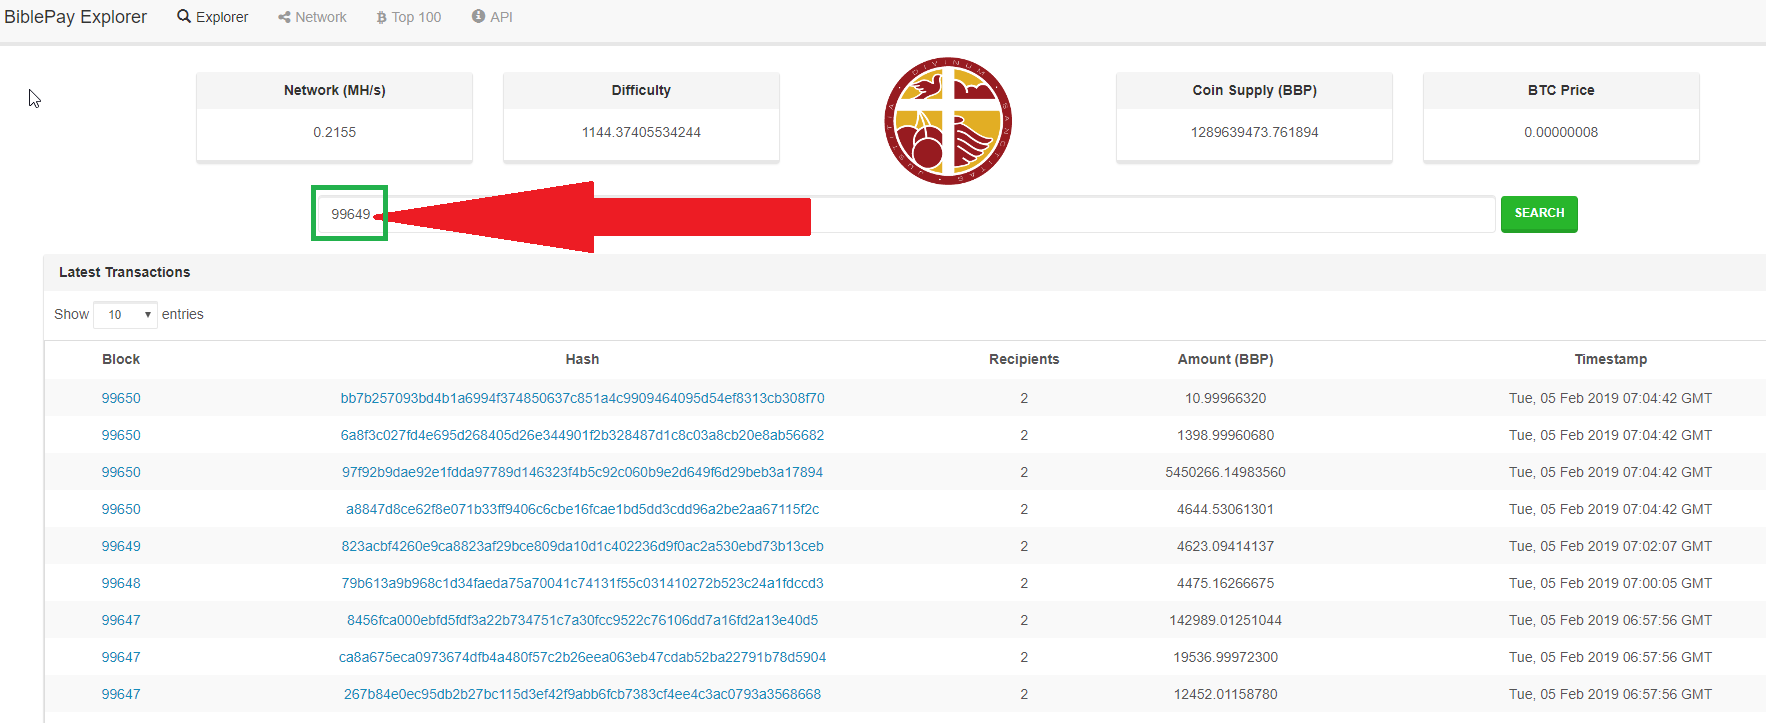Open transaction hash starting bb7b257093bd4b1a
The width and height of the screenshot is (1766, 723).
(x=582, y=398)
